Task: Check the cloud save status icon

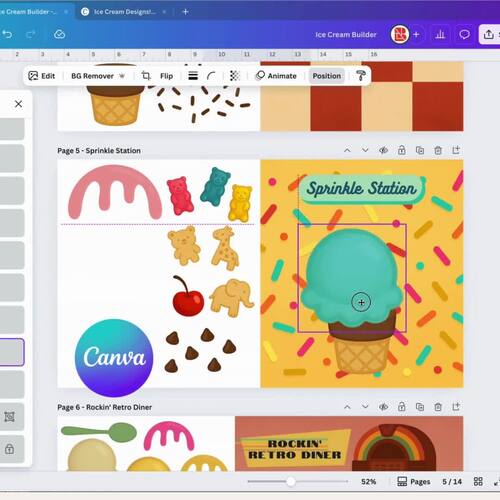Action: pyautogui.click(x=59, y=34)
